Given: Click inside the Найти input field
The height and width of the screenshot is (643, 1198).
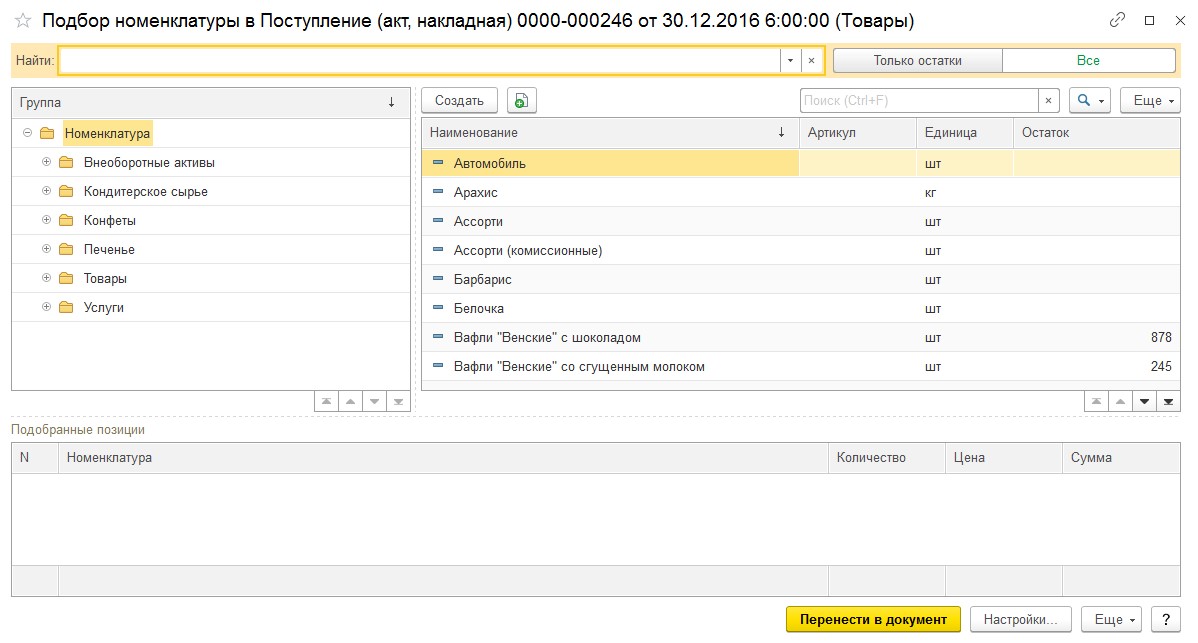Looking at the screenshot, I should 400,61.
